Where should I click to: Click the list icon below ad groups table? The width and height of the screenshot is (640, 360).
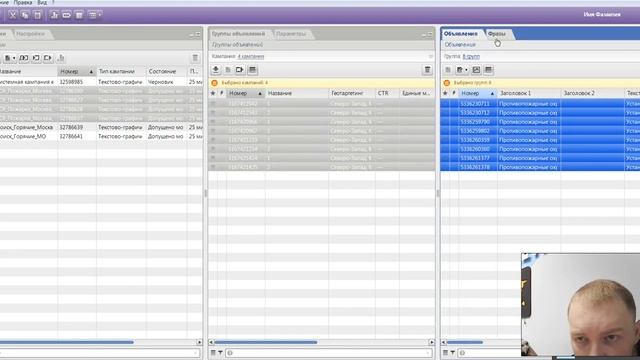213,353
